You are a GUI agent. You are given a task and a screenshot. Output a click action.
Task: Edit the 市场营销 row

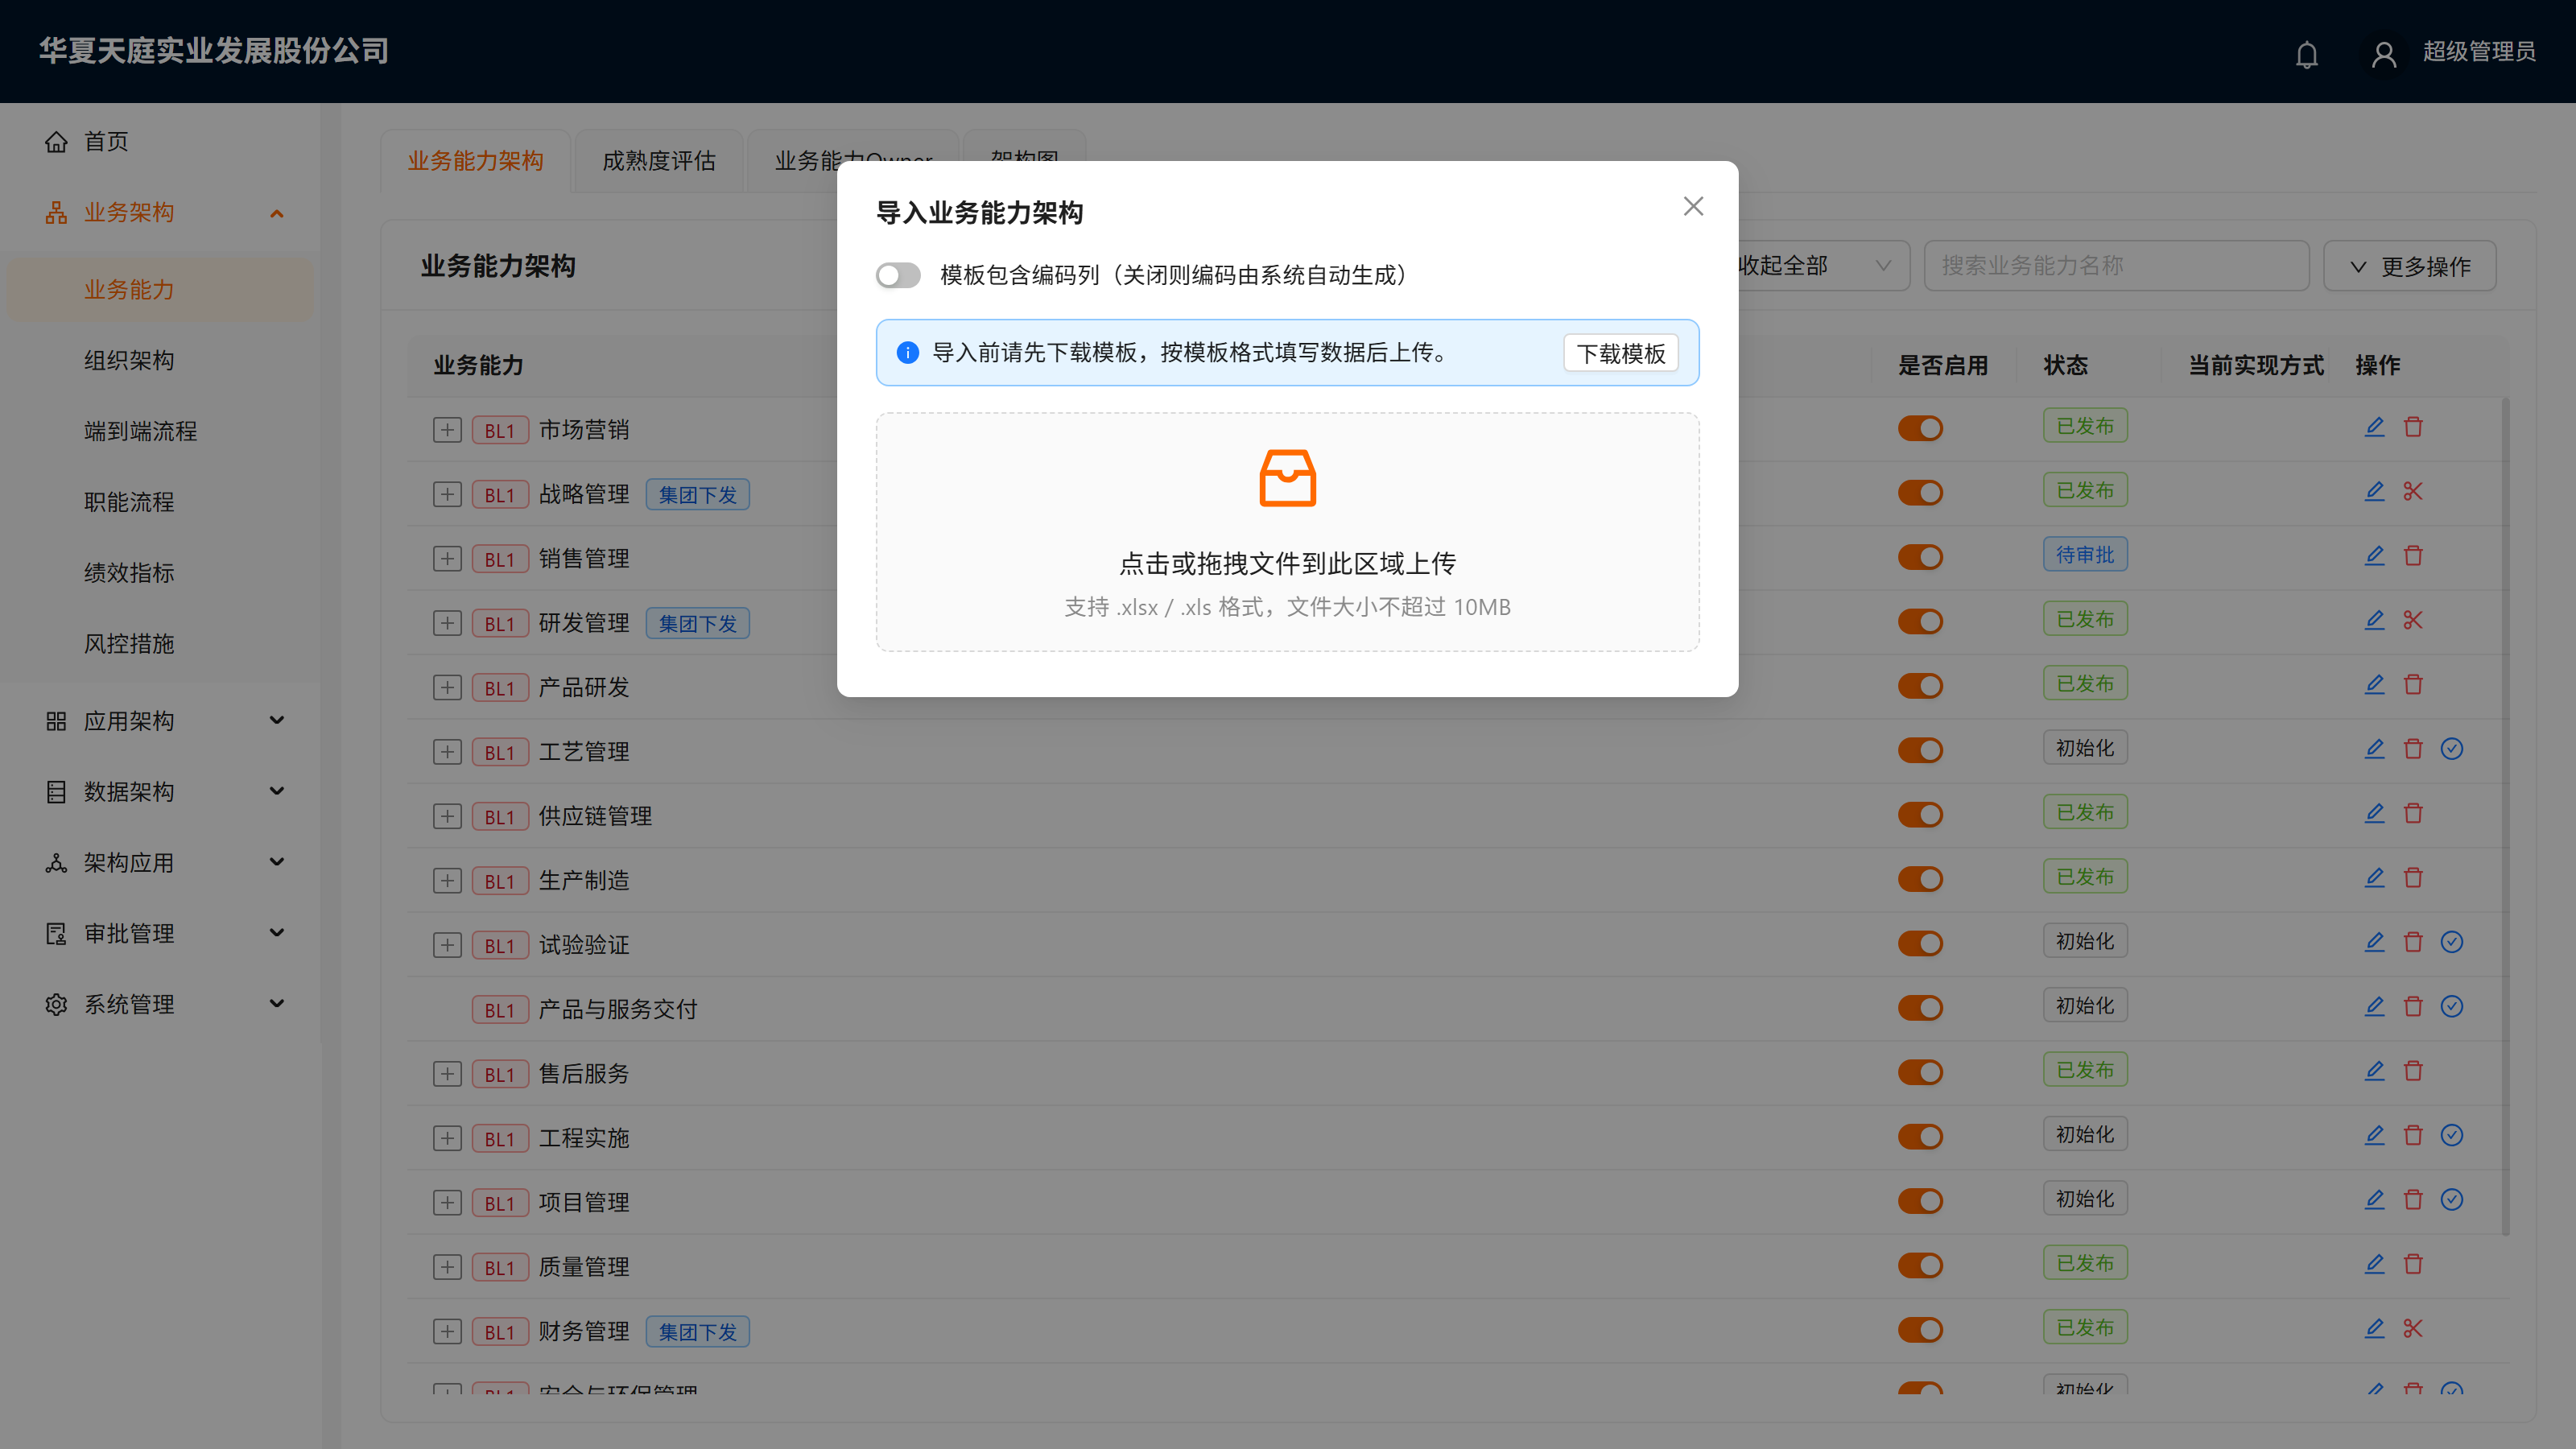coord(2374,427)
